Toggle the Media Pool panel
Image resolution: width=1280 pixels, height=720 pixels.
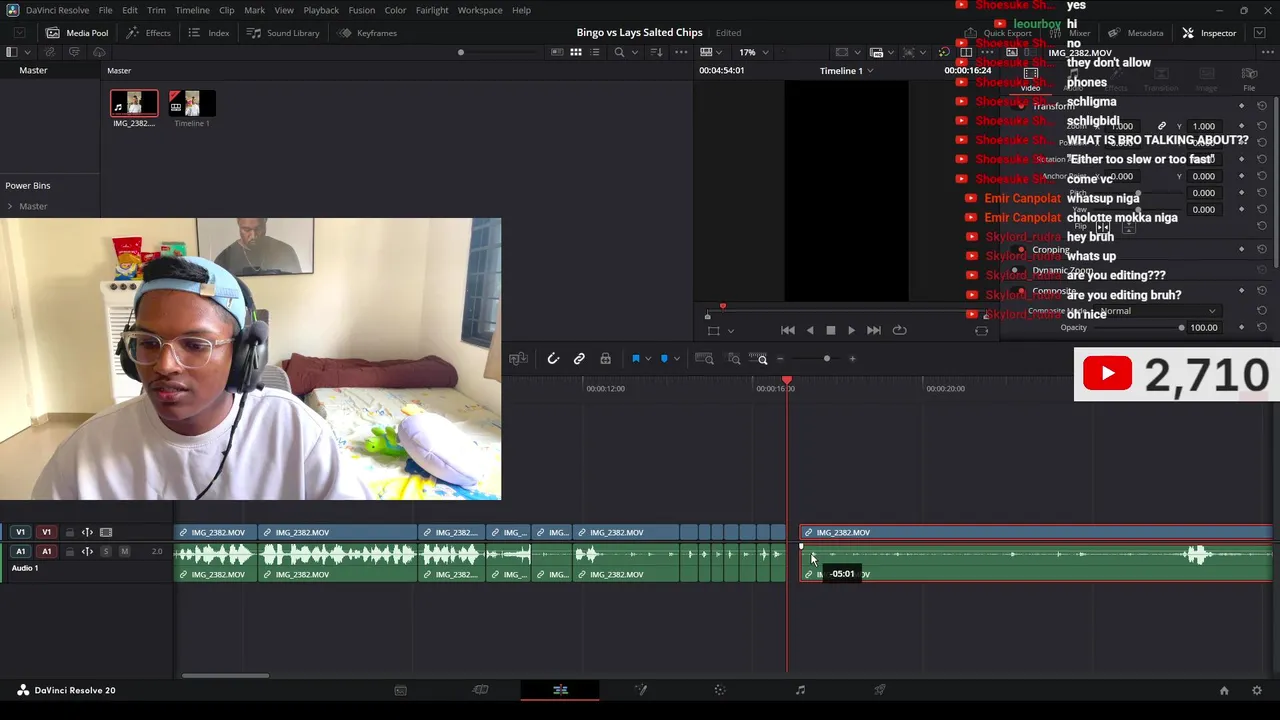point(77,33)
